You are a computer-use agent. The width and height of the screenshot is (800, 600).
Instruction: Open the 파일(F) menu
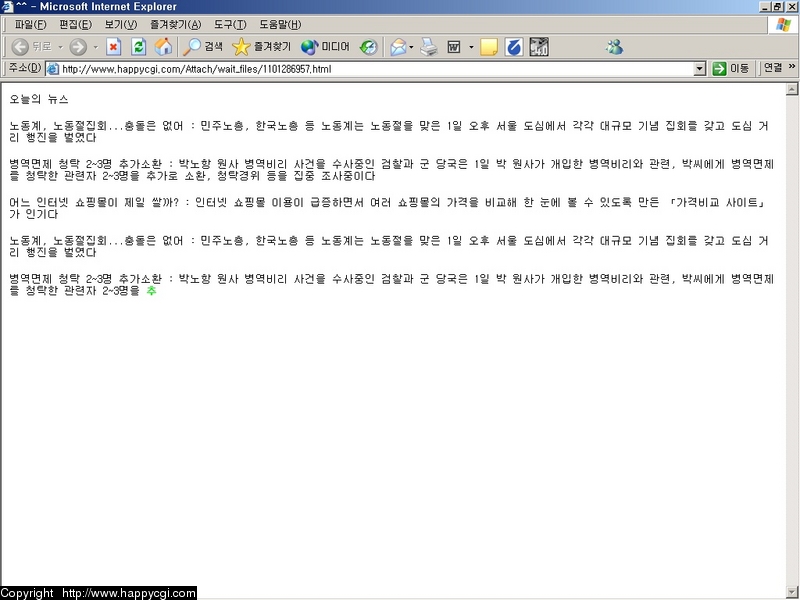[30, 24]
